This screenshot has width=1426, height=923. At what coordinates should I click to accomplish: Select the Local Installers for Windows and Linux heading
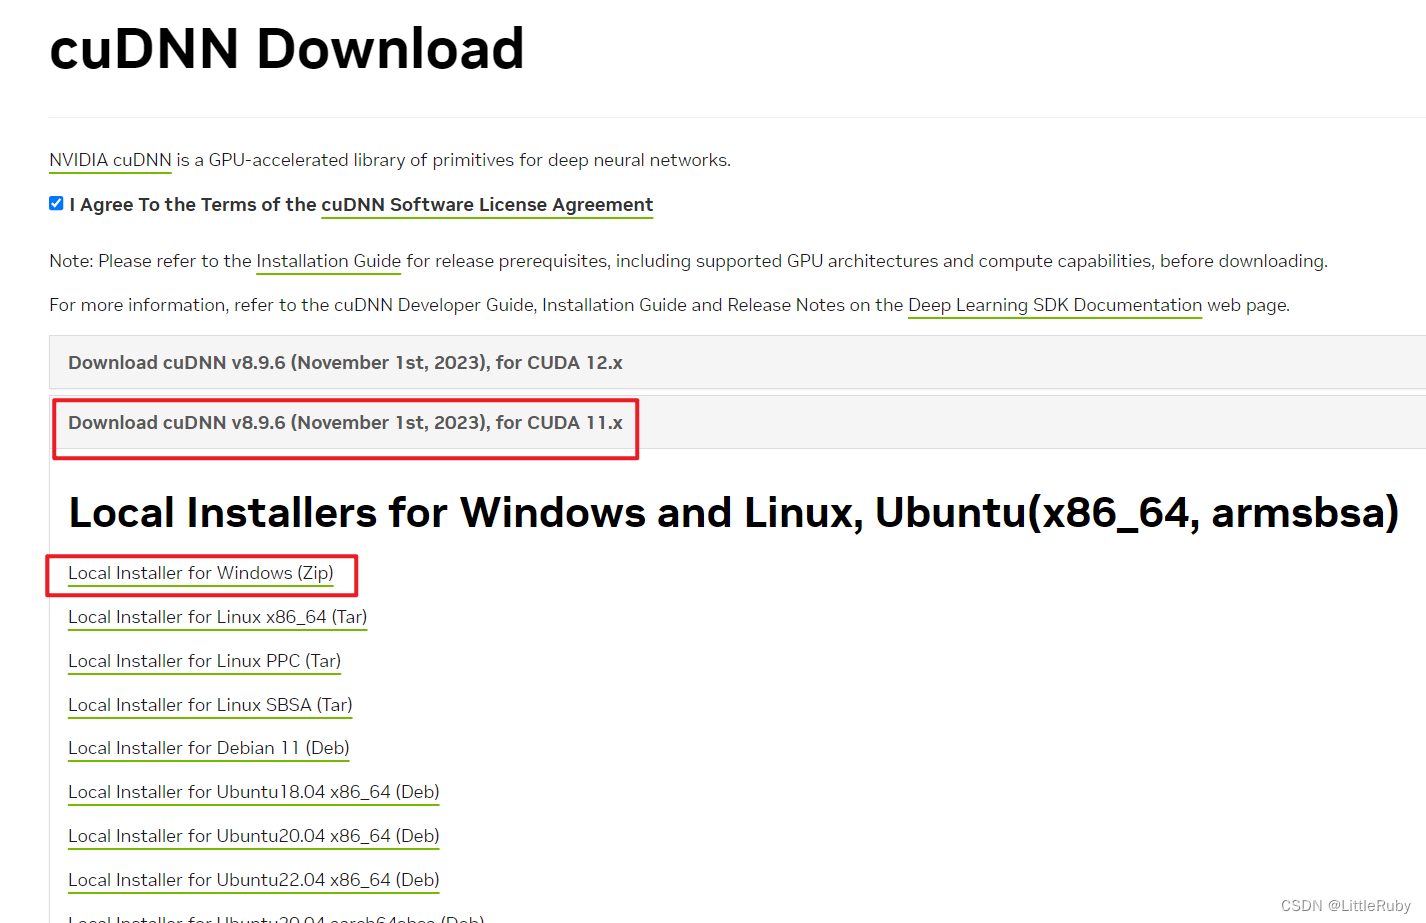733,513
